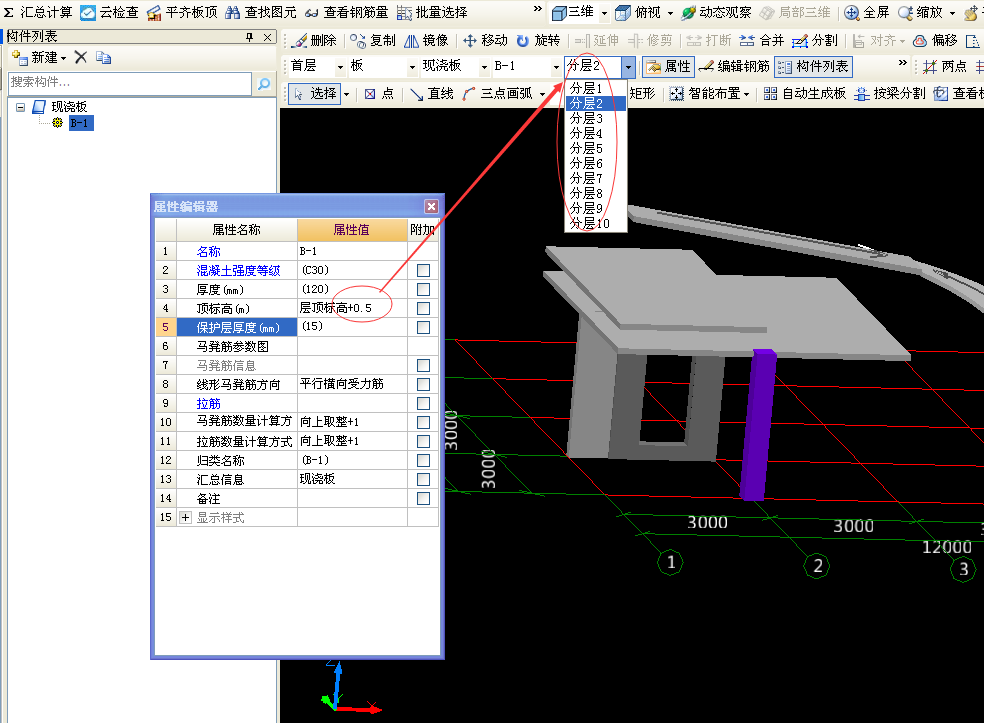Click the 选择 select button
The width and height of the screenshot is (984, 723).
pos(316,94)
